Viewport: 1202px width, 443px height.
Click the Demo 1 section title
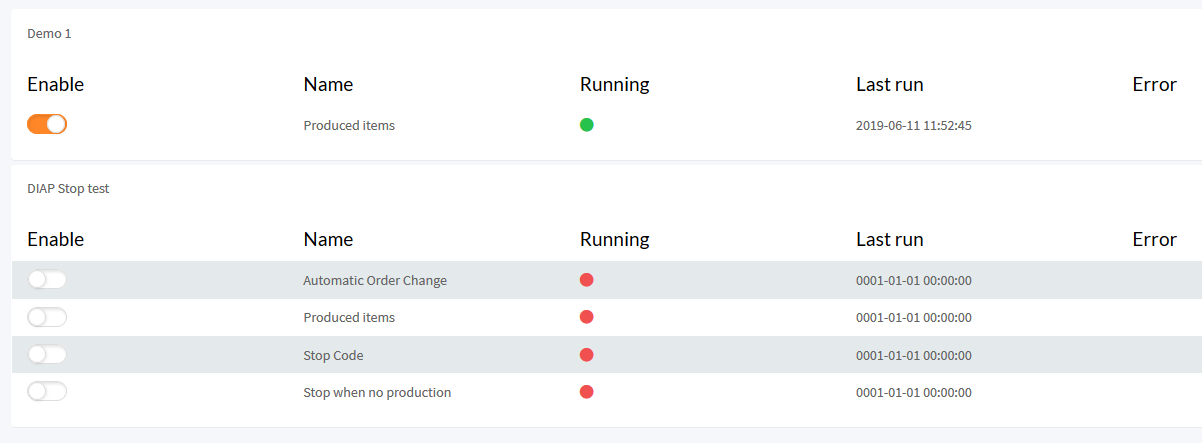pyautogui.click(x=49, y=33)
